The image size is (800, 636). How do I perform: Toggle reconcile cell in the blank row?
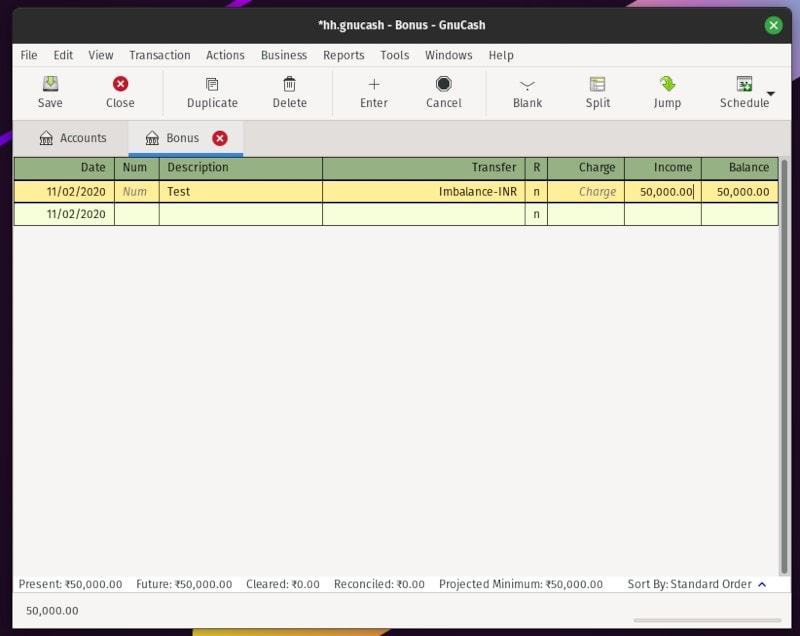click(536, 214)
